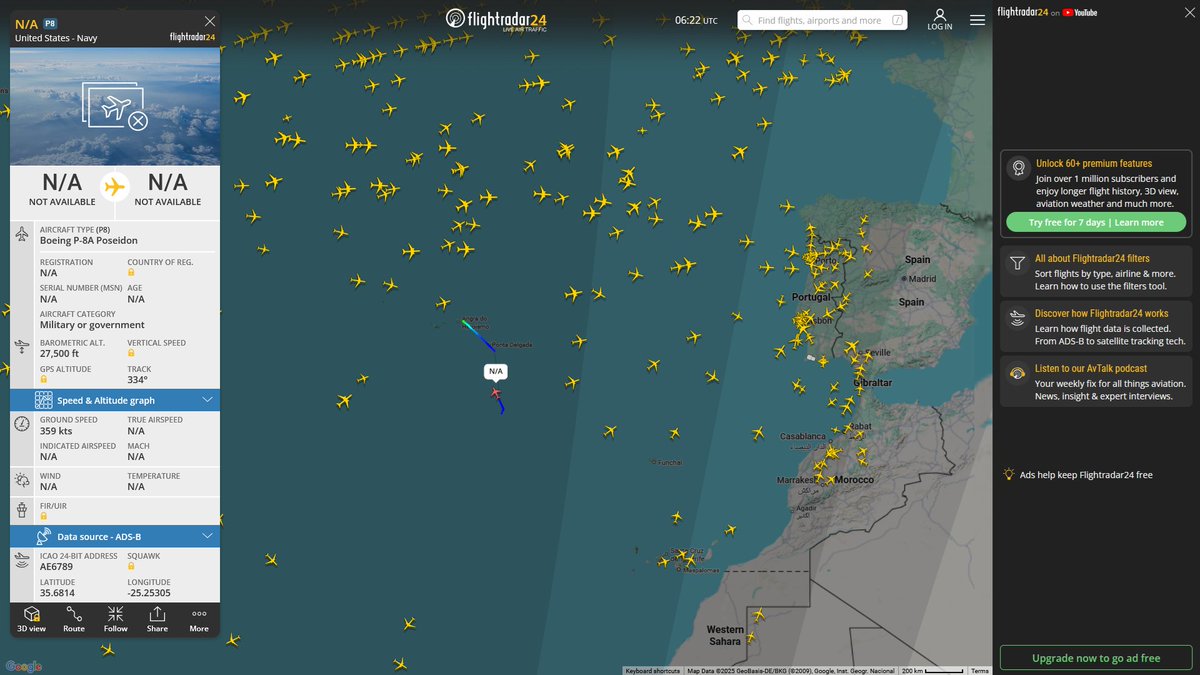The width and height of the screenshot is (1200, 675).
Task: Click the Boeing P-8A Poseidon text
Action: point(89,241)
